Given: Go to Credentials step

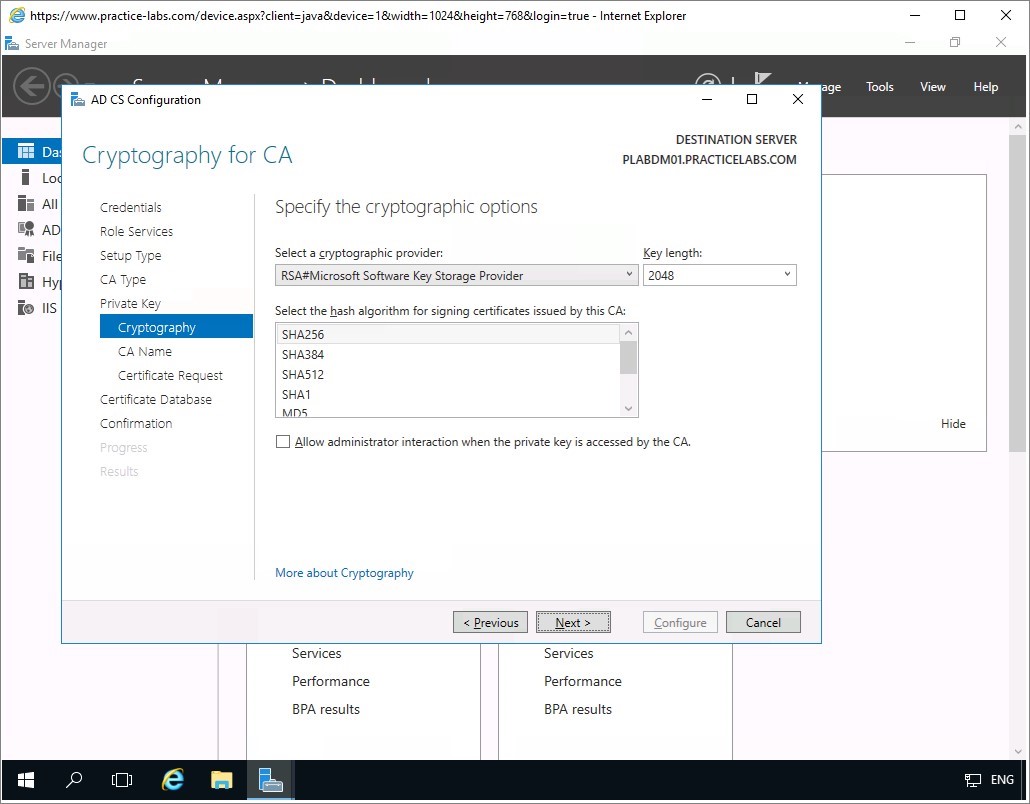Looking at the screenshot, I should point(130,207).
